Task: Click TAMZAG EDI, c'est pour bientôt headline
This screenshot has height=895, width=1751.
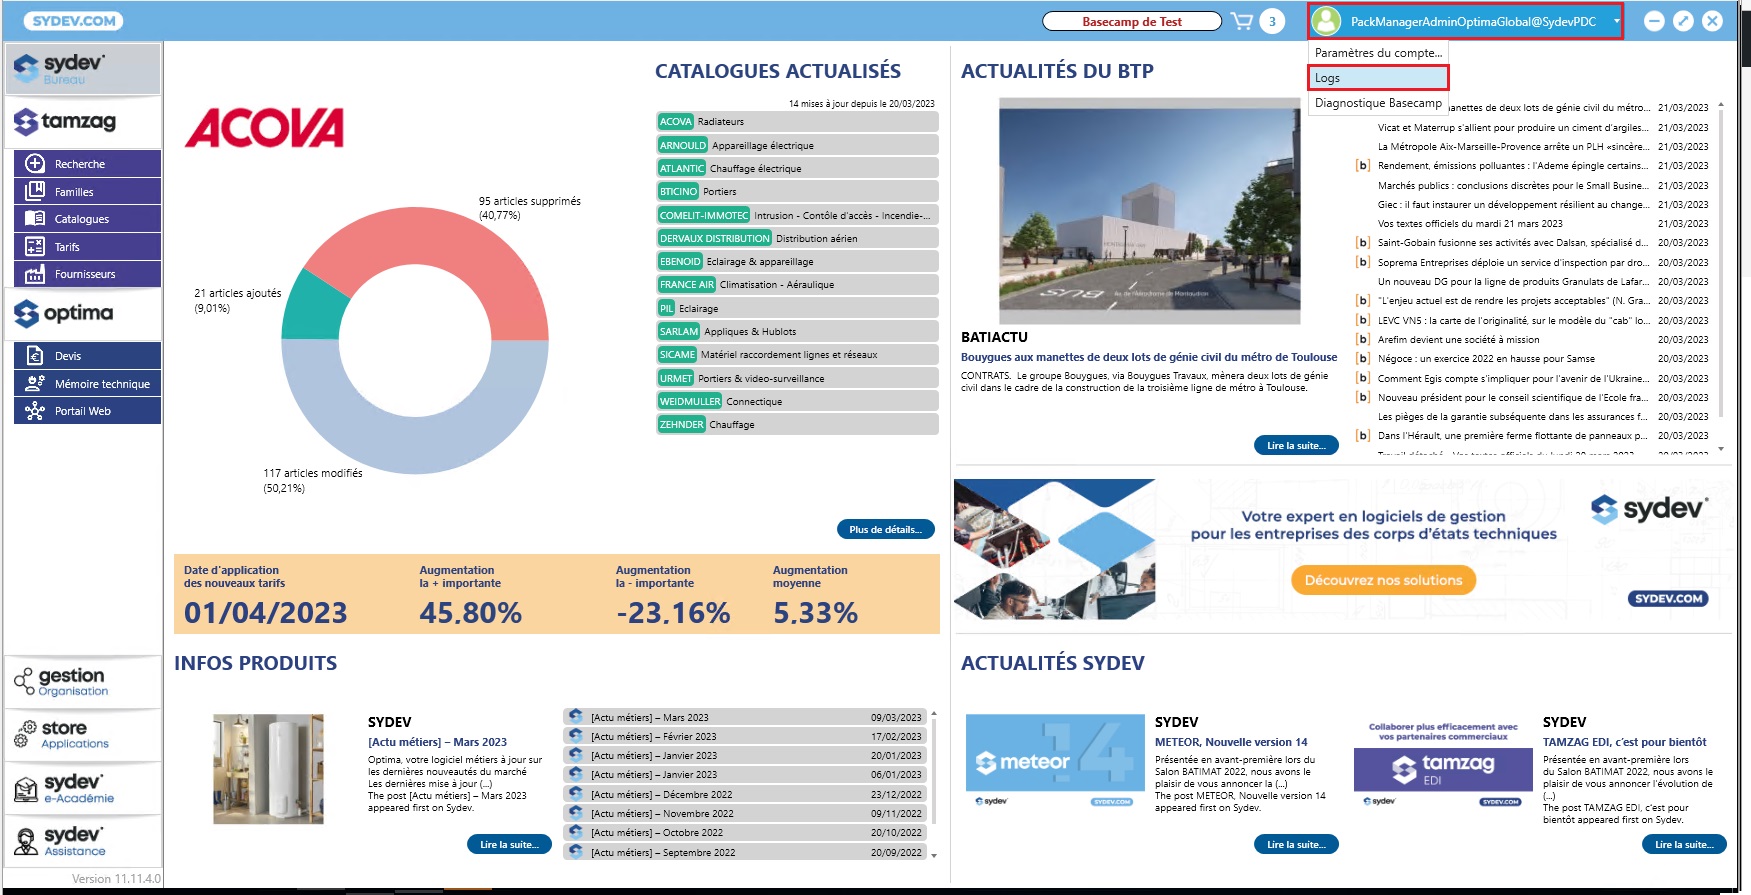Action: point(1624,742)
